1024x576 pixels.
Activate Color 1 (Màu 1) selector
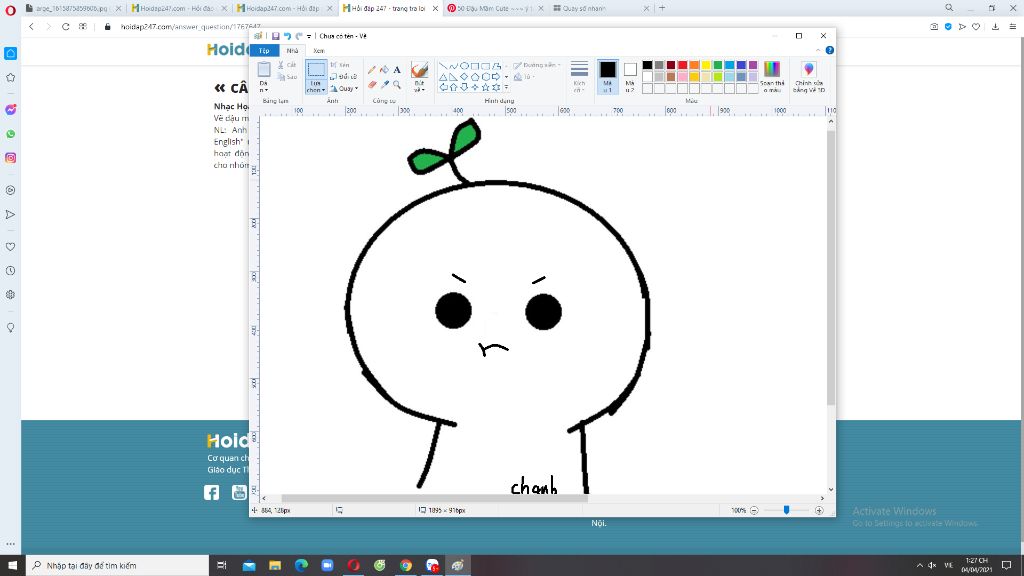[x=608, y=76]
